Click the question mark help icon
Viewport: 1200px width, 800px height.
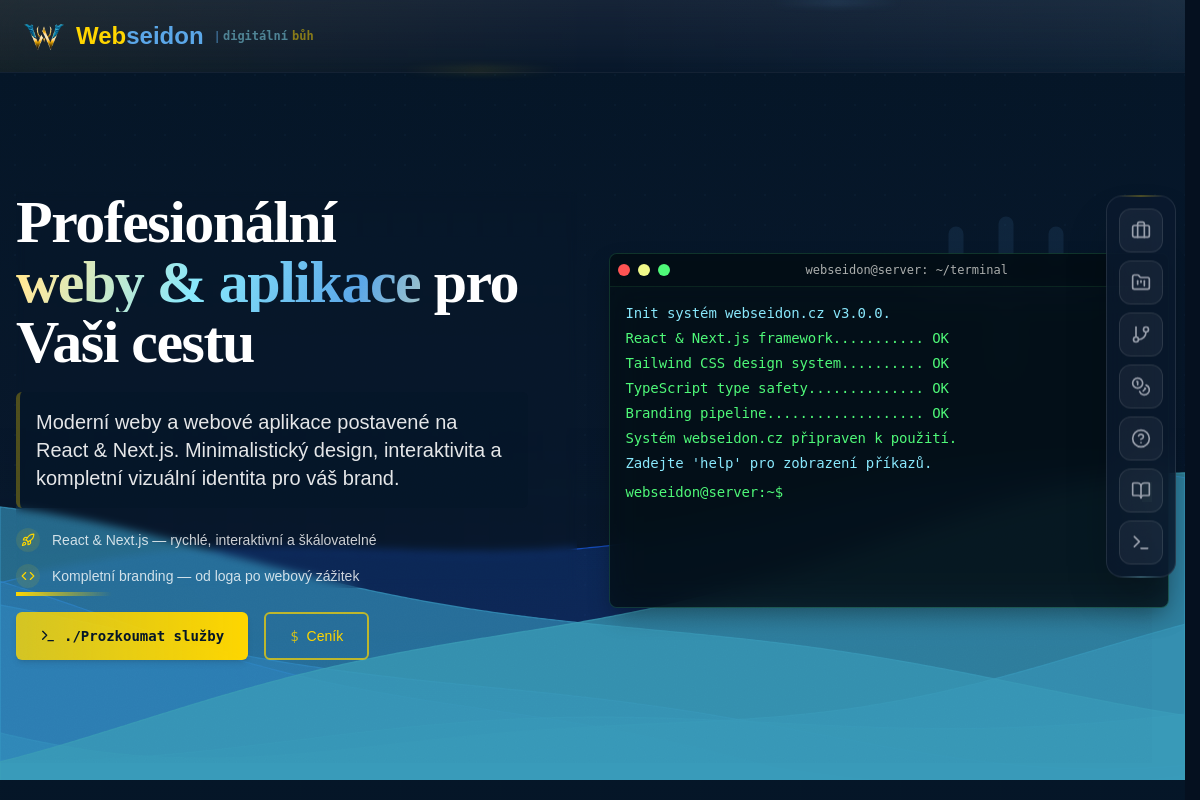(x=1141, y=438)
